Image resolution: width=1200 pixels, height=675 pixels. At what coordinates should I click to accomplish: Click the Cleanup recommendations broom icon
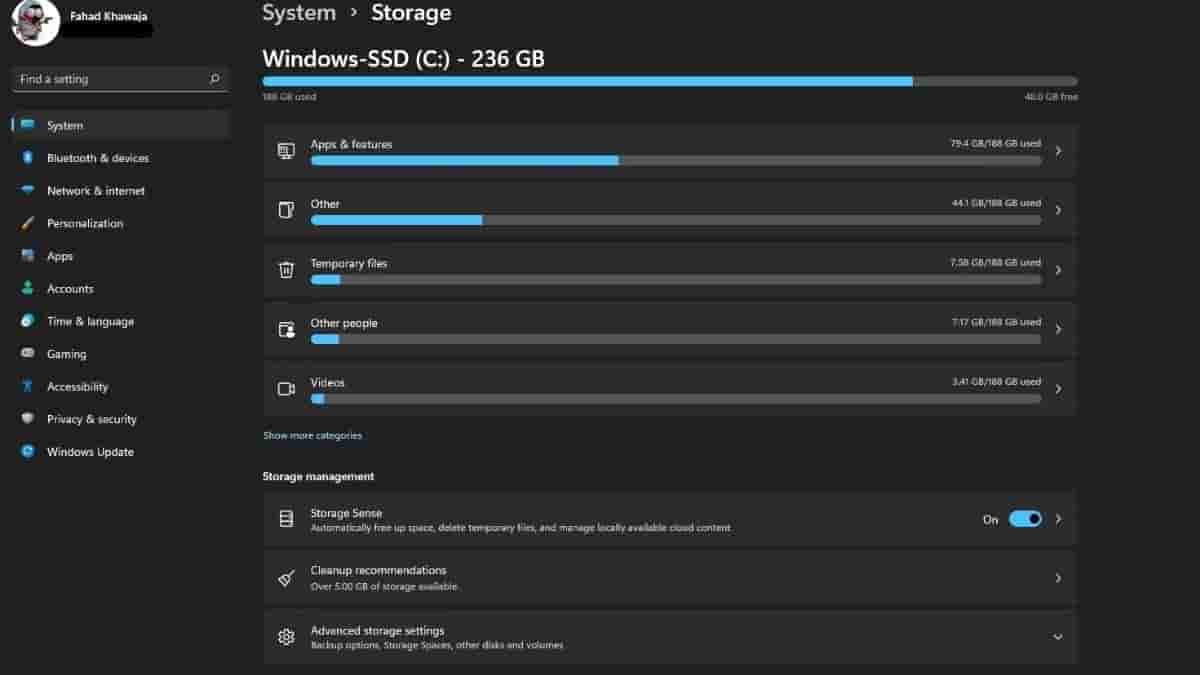click(x=286, y=578)
